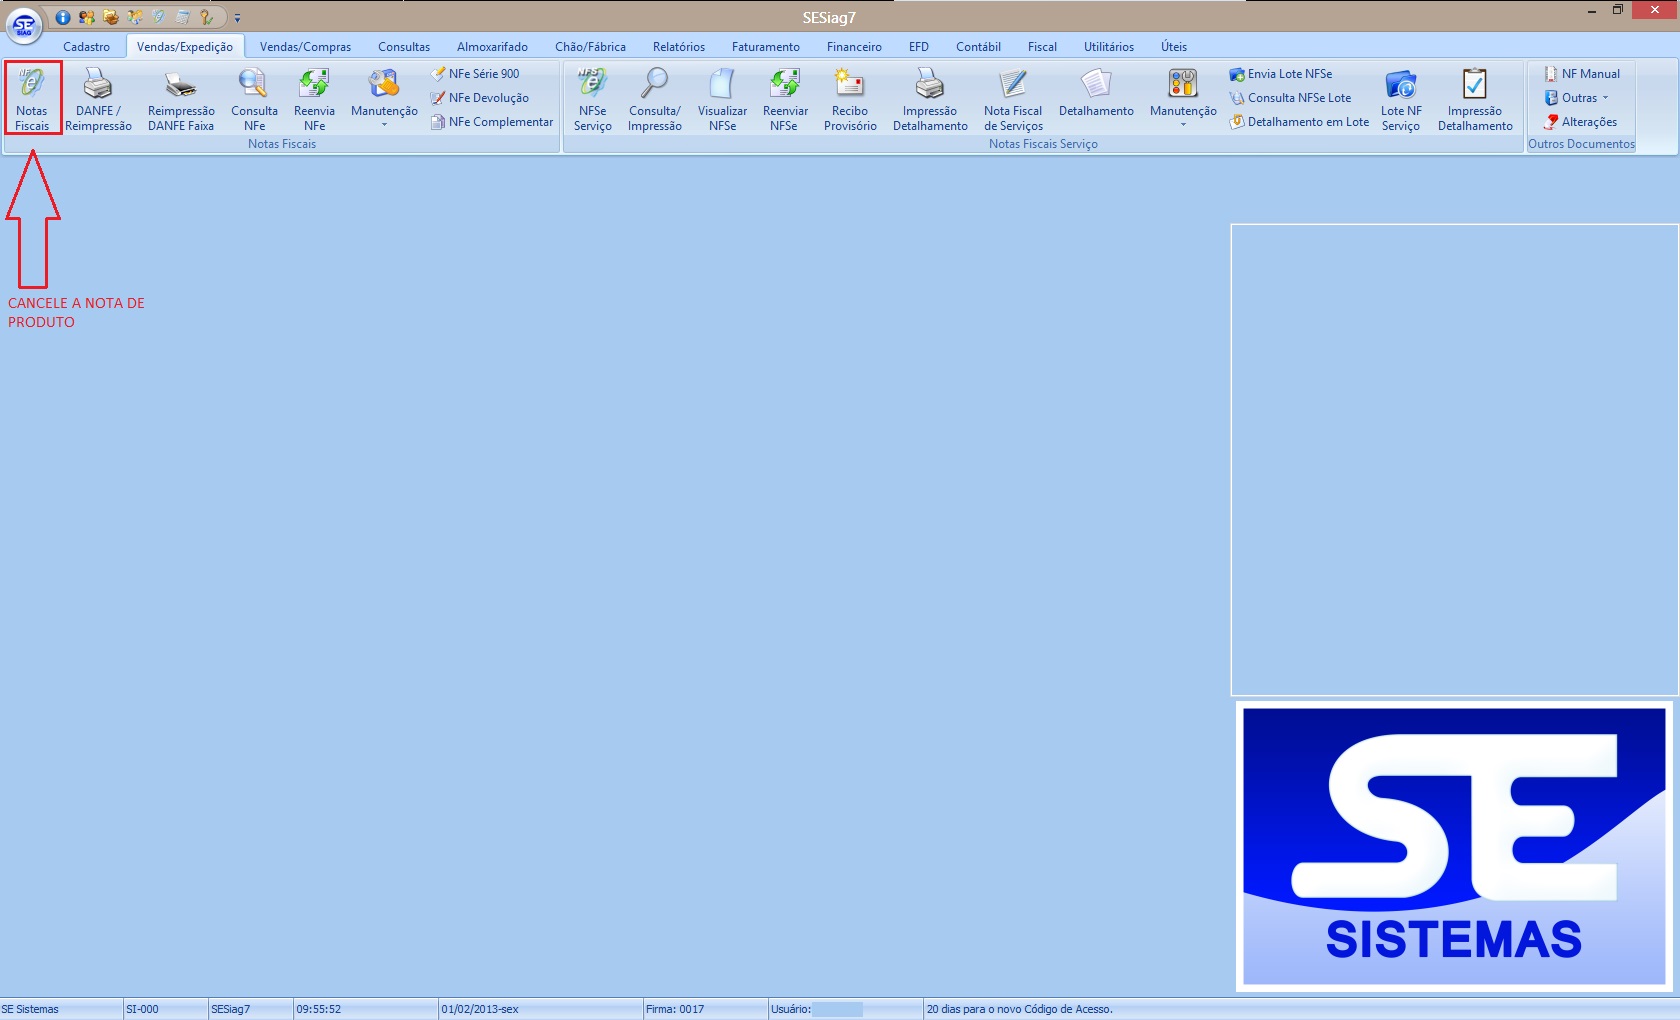Expand Manutenção dropdown in Notas Fiscais Serviço group
The width and height of the screenshot is (1680, 1020).
click(1183, 112)
